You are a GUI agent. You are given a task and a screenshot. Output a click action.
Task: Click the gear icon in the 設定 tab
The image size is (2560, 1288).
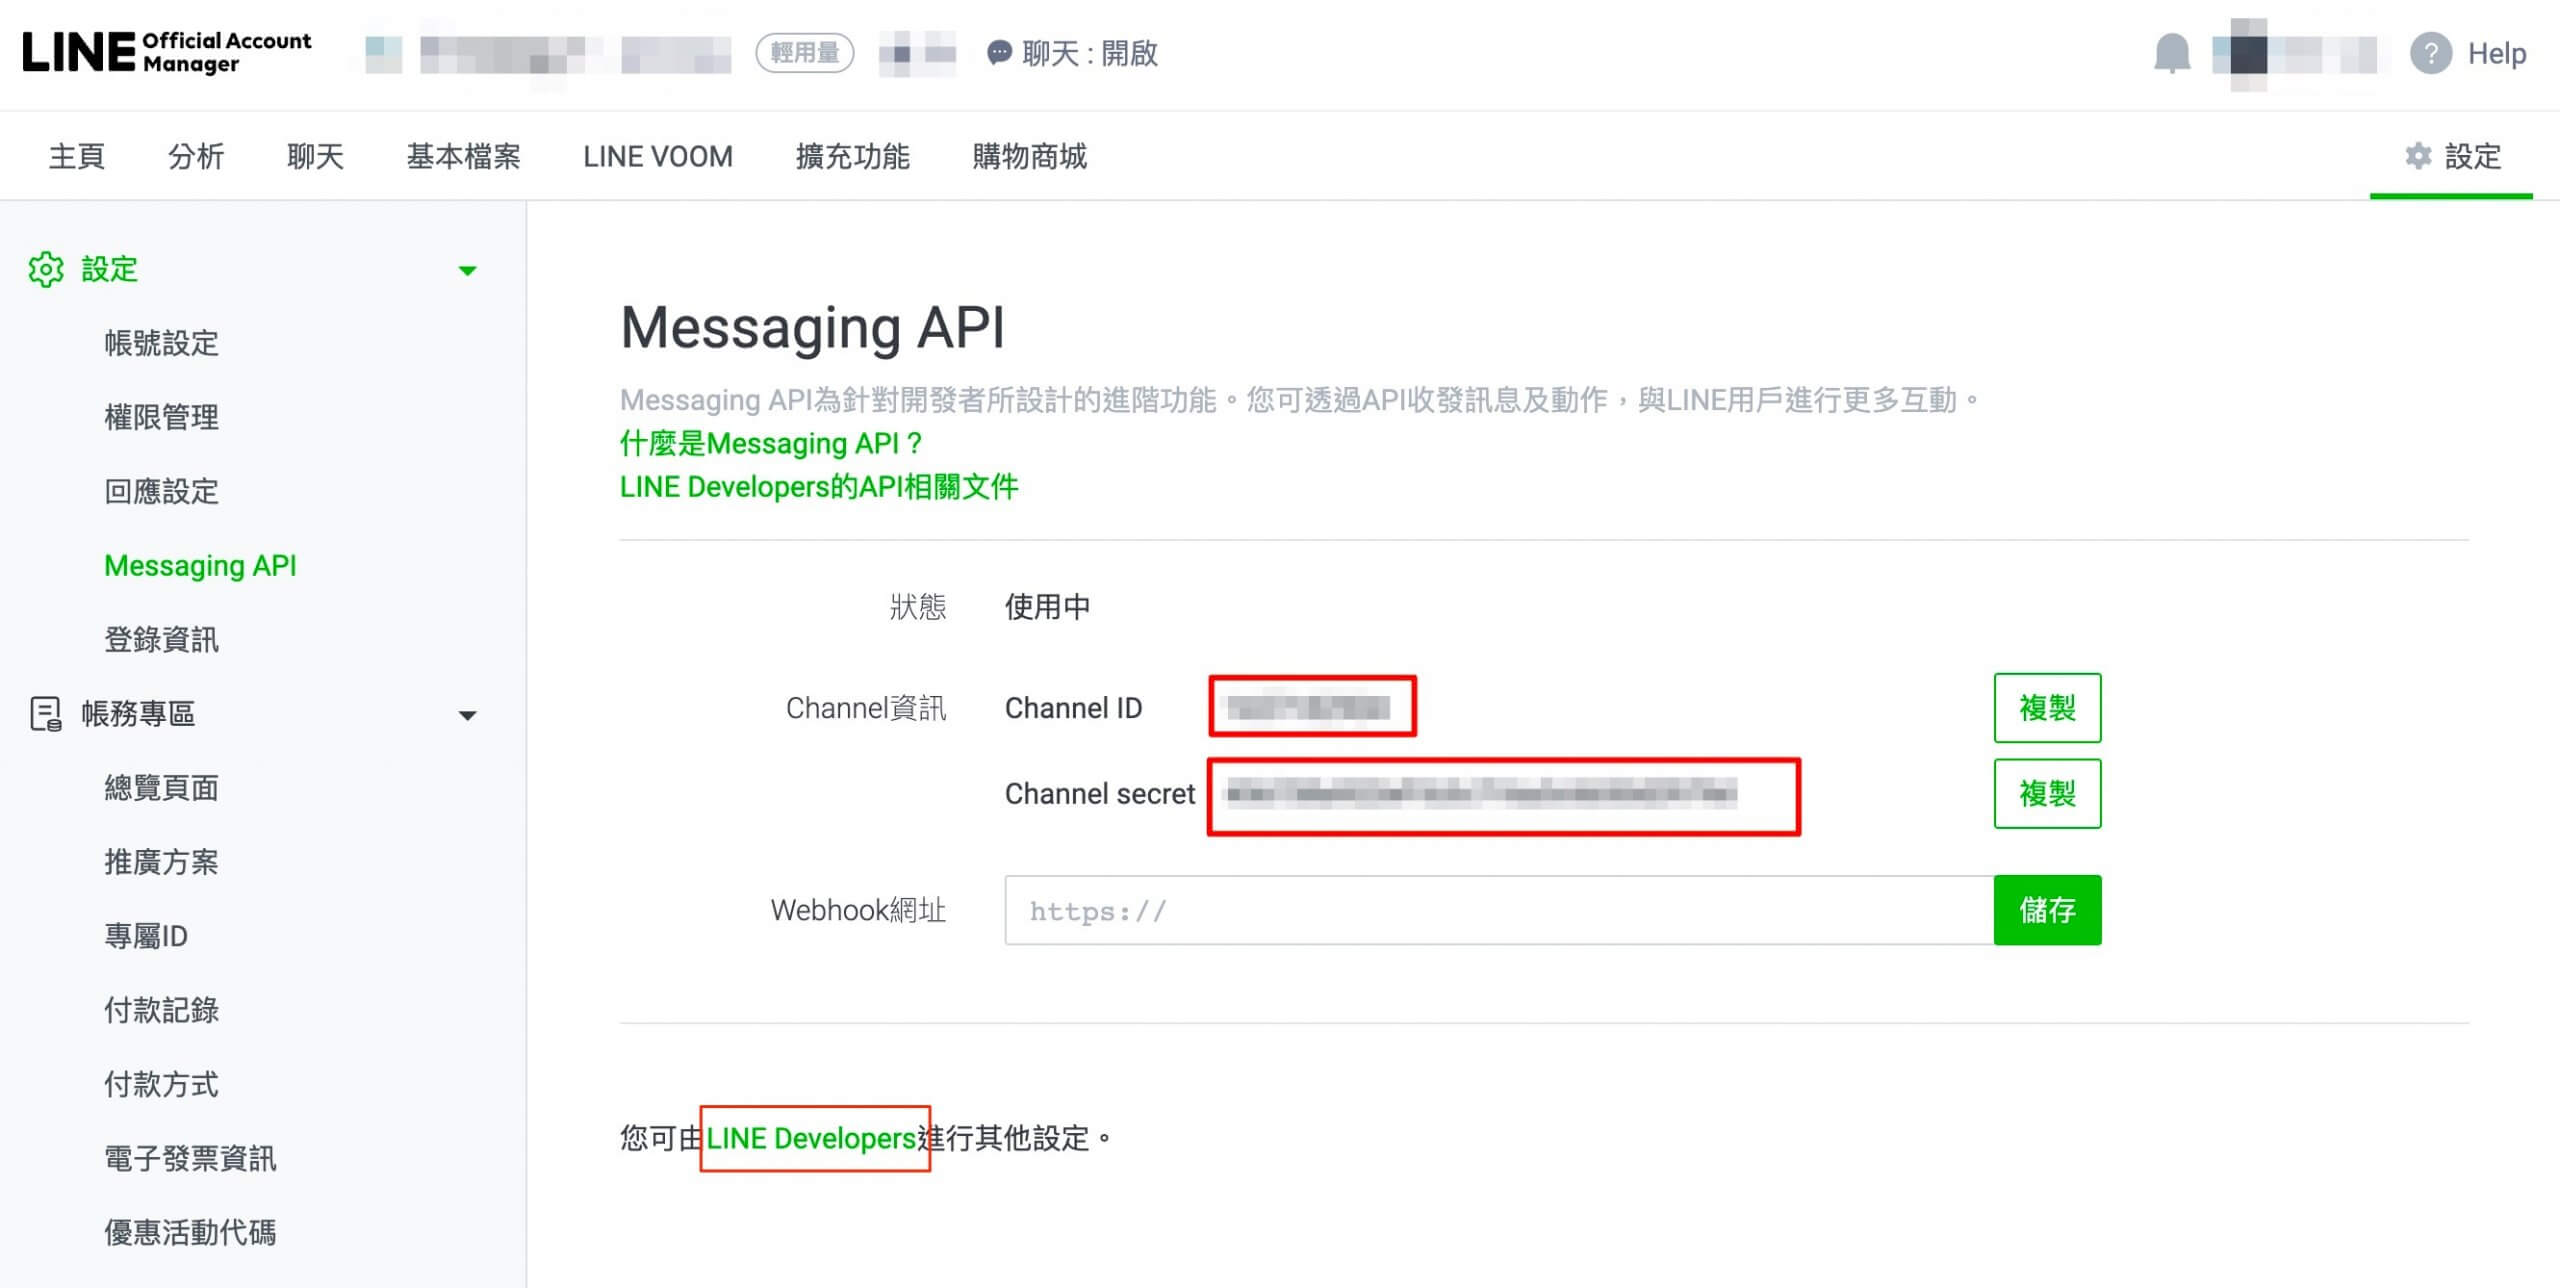click(2418, 156)
